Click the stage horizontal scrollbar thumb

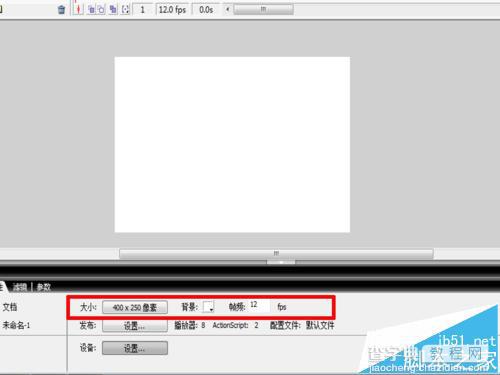point(276,254)
